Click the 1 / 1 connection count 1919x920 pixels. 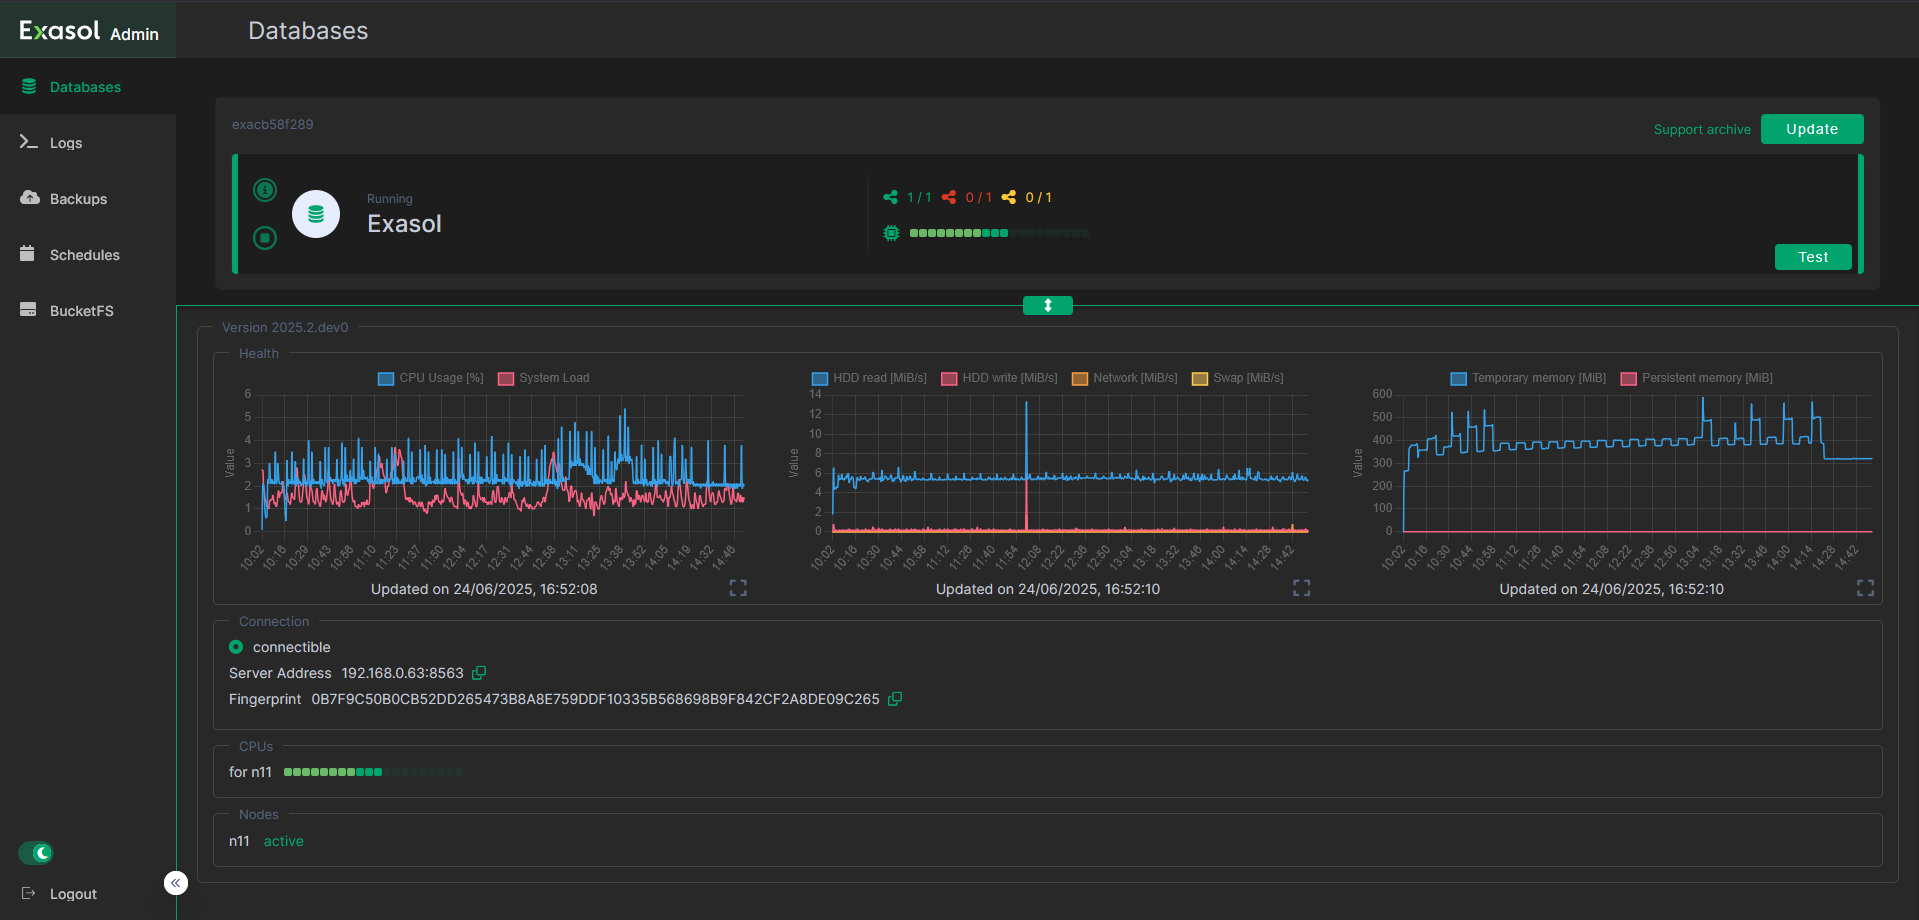(x=919, y=198)
